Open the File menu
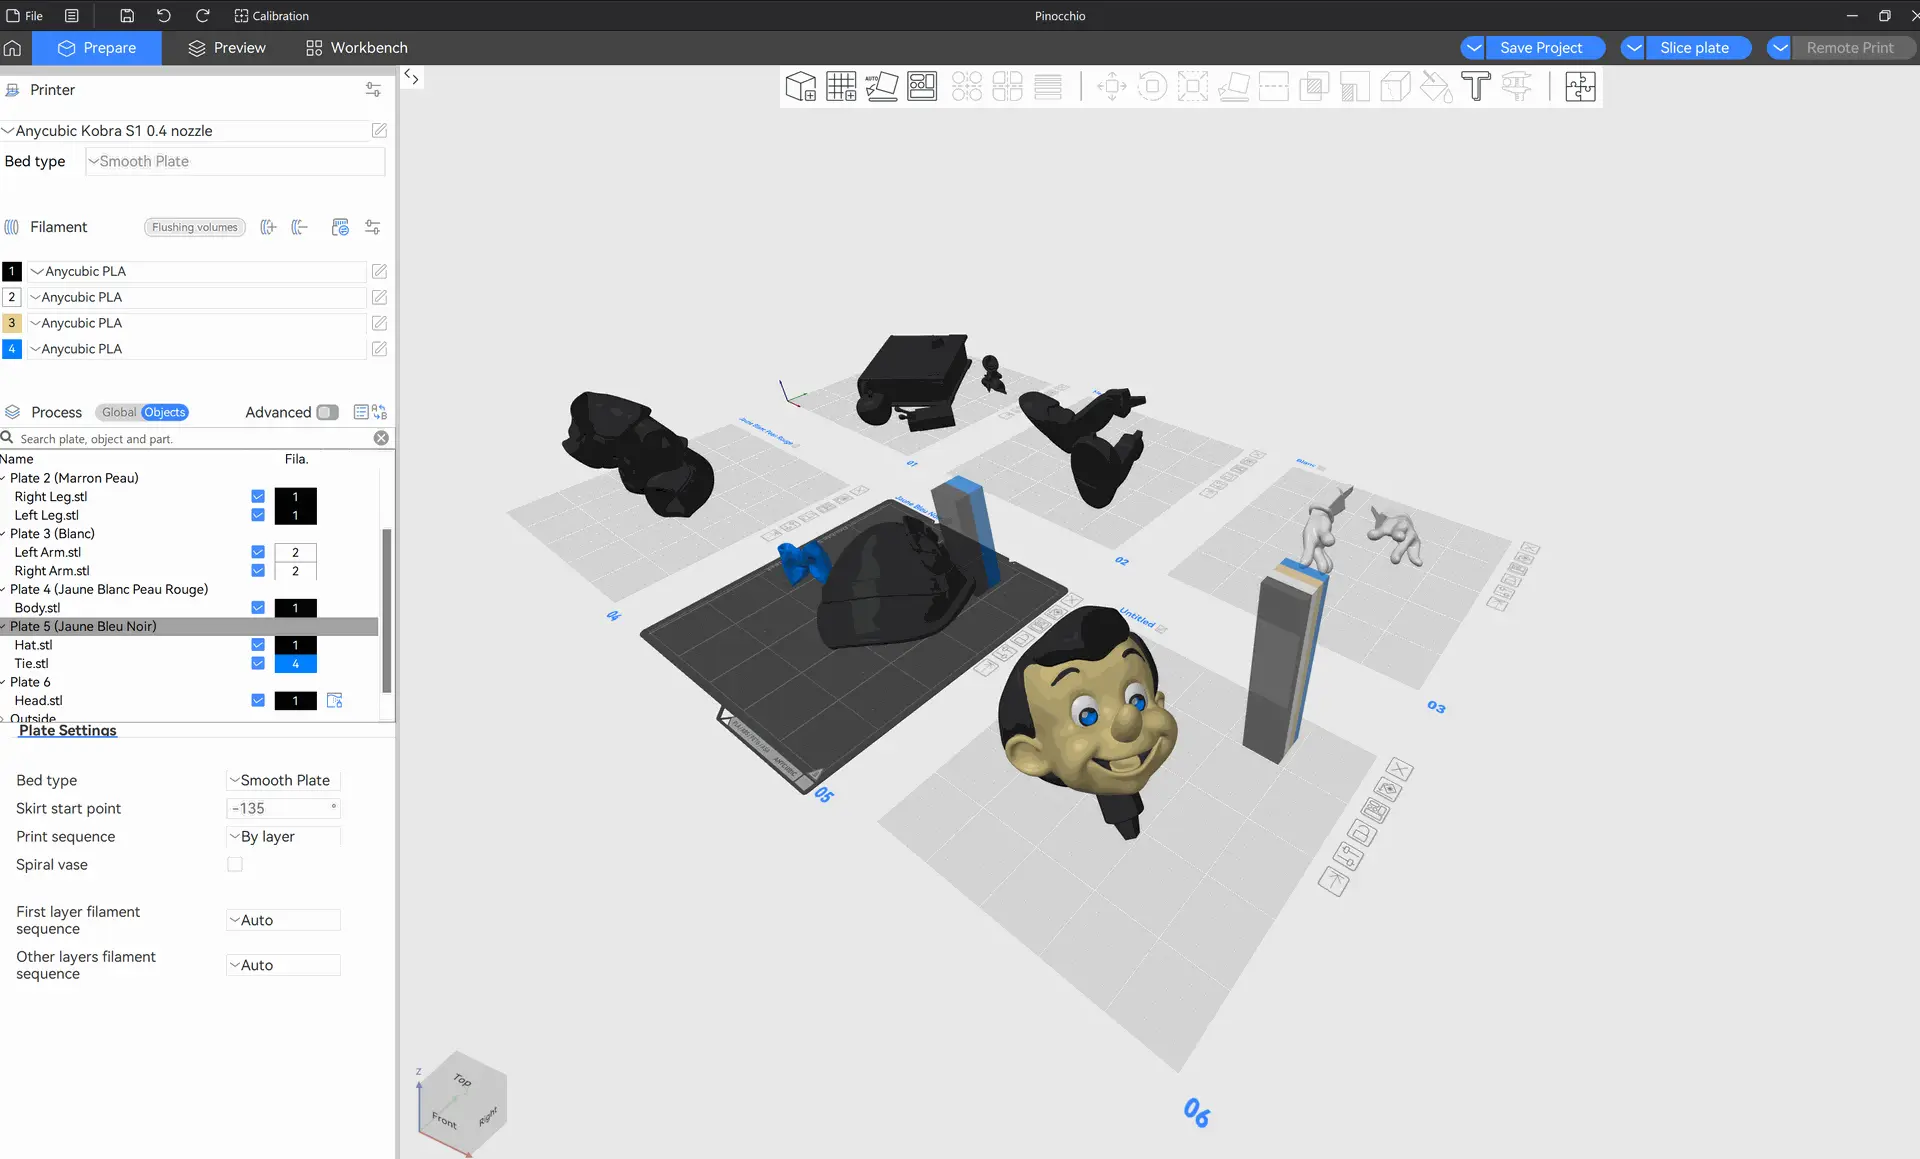 coord(25,16)
